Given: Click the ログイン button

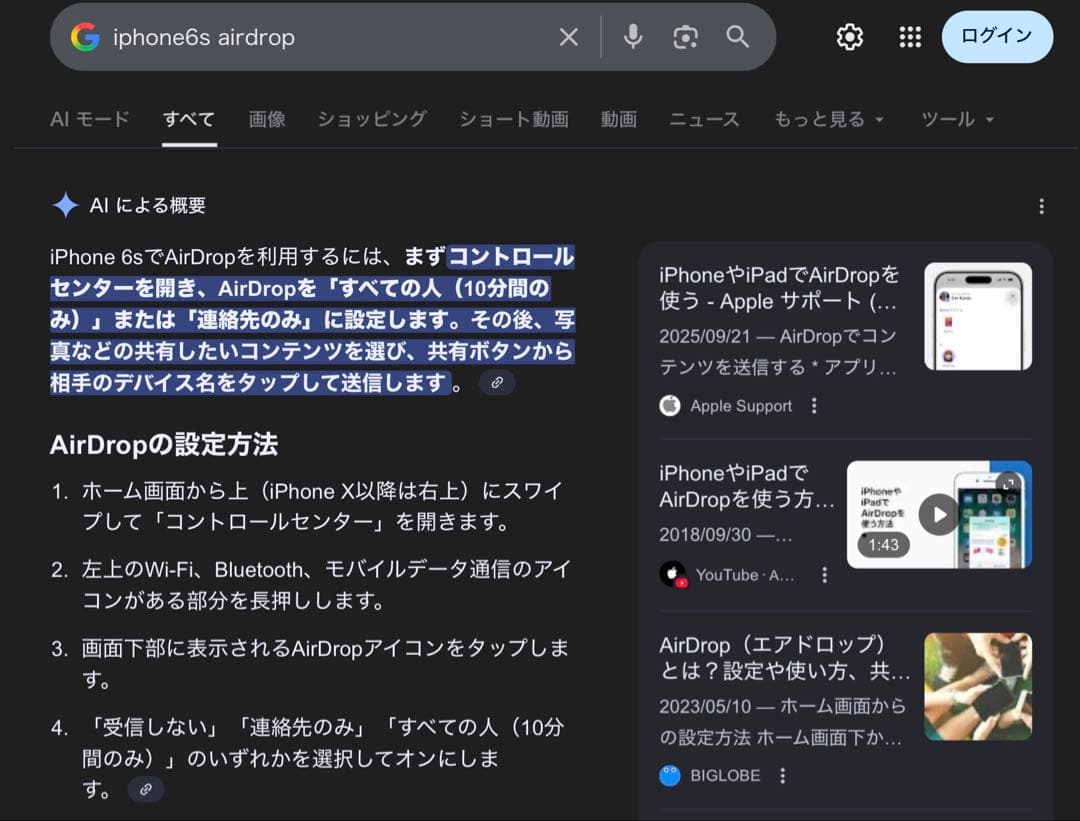Looking at the screenshot, I should pyautogui.click(x=997, y=37).
